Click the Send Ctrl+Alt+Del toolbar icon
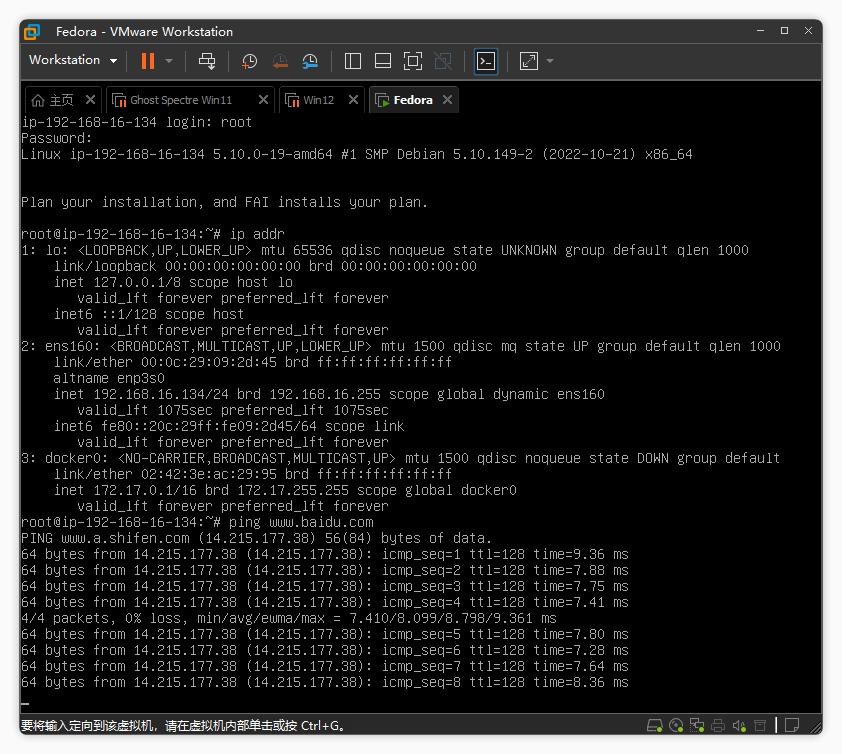The height and width of the screenshot is (754, 842). coord(207,61)
